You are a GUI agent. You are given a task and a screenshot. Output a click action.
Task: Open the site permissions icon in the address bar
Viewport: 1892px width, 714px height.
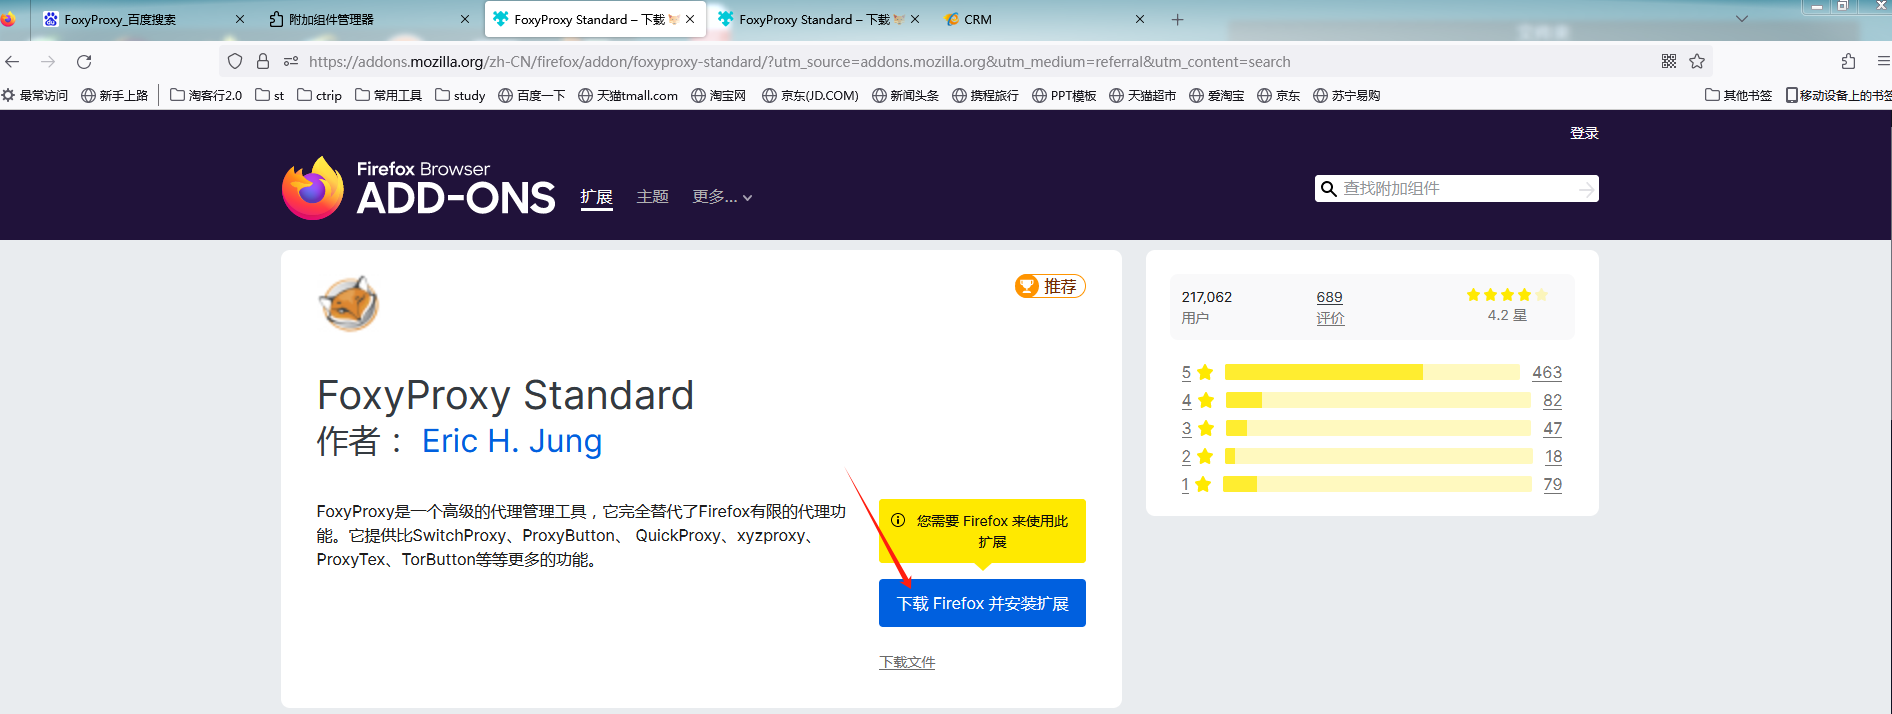click(291, 61)
